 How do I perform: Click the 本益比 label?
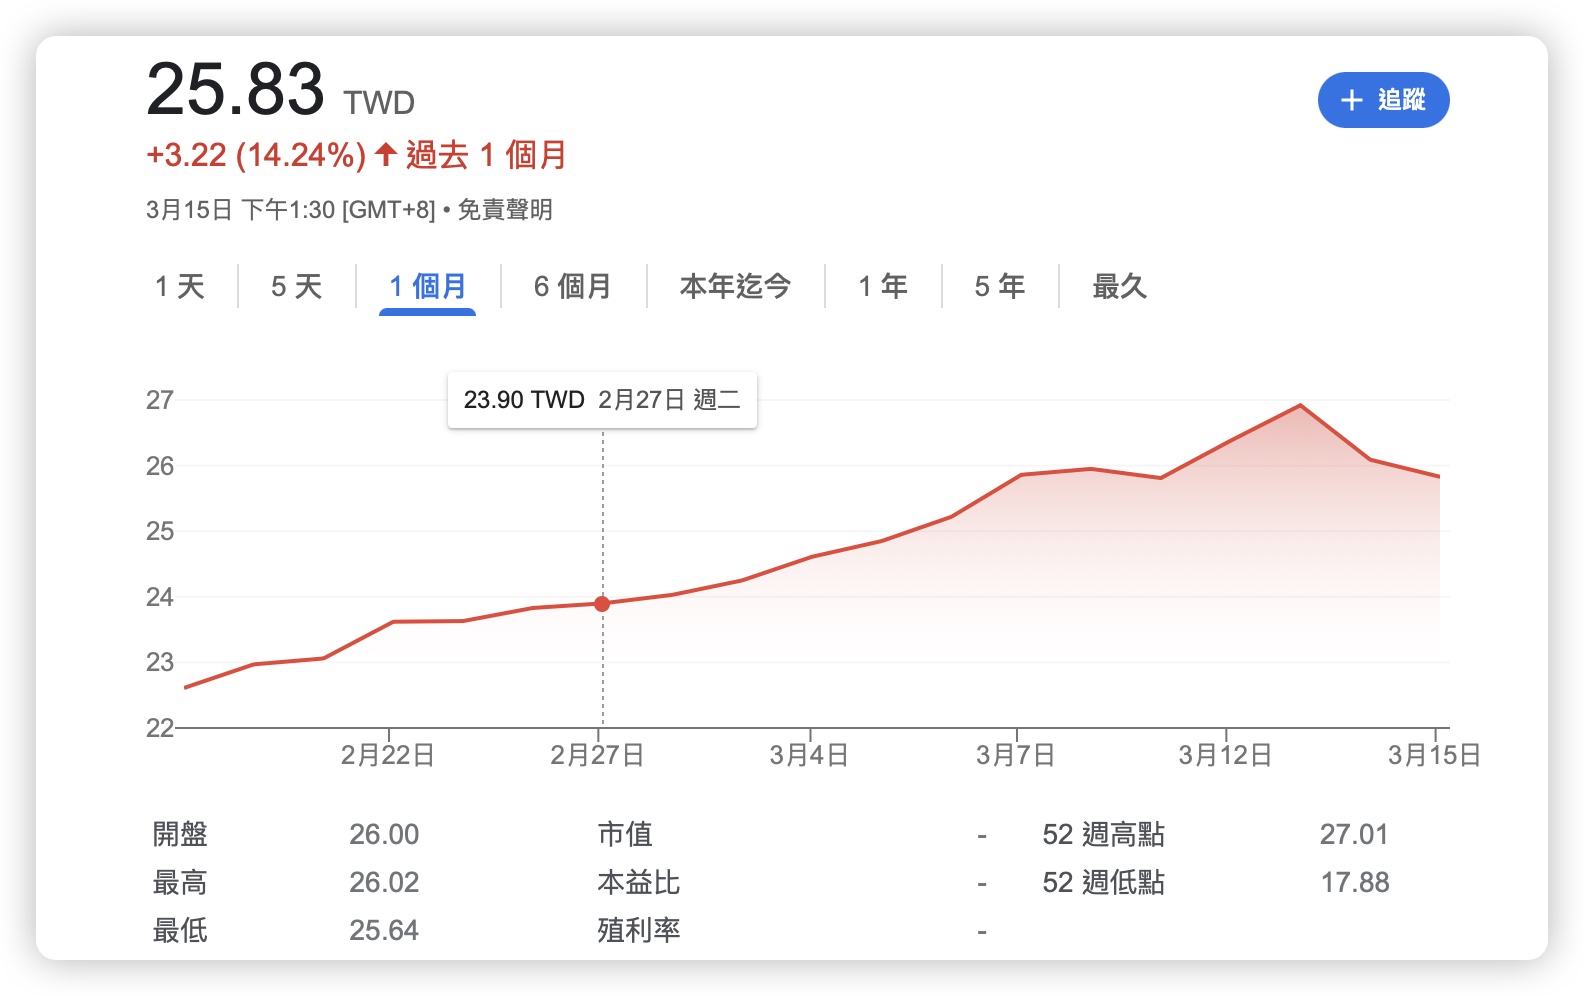click(x=639, y=882)
